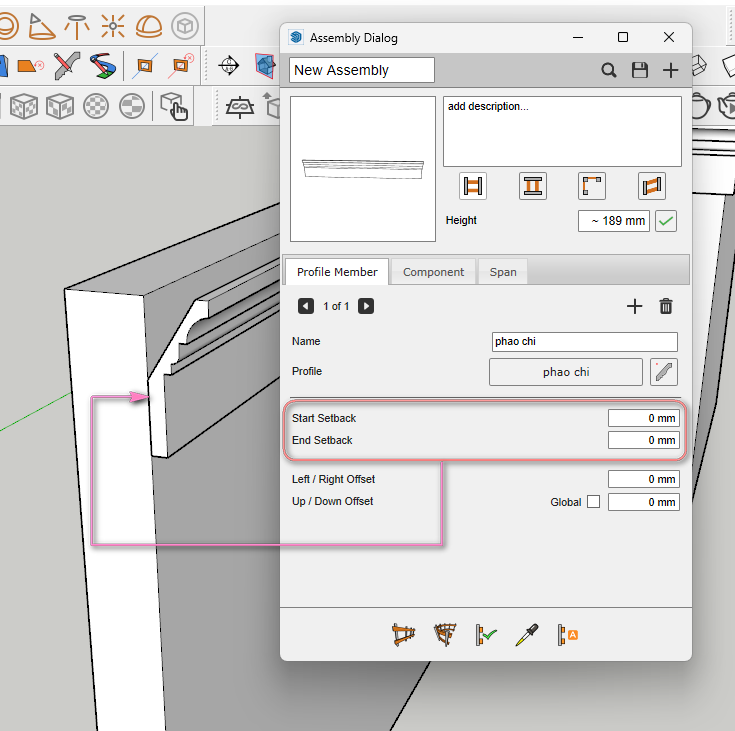Viewport: 735px width, 731px height.
Task: Click the search assembly magnifier icon
Action: pyautogui.click(x=609, y=70)
